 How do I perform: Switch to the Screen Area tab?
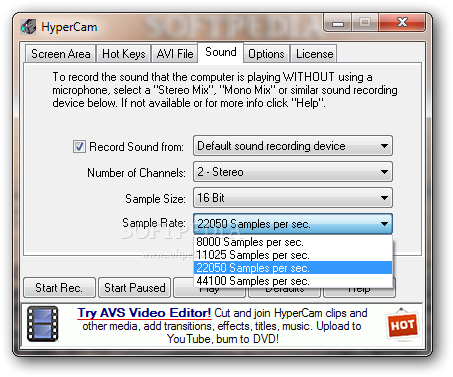pyautogui.click(x=61, y=54)
